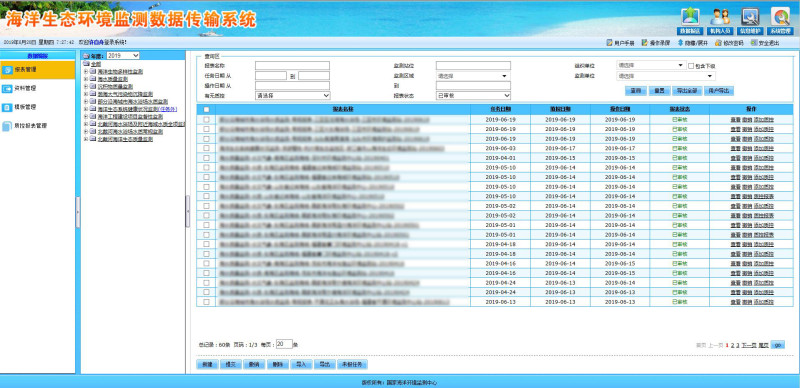
Task: Open the 系统管理 module icon
Action: click(780, 20)
